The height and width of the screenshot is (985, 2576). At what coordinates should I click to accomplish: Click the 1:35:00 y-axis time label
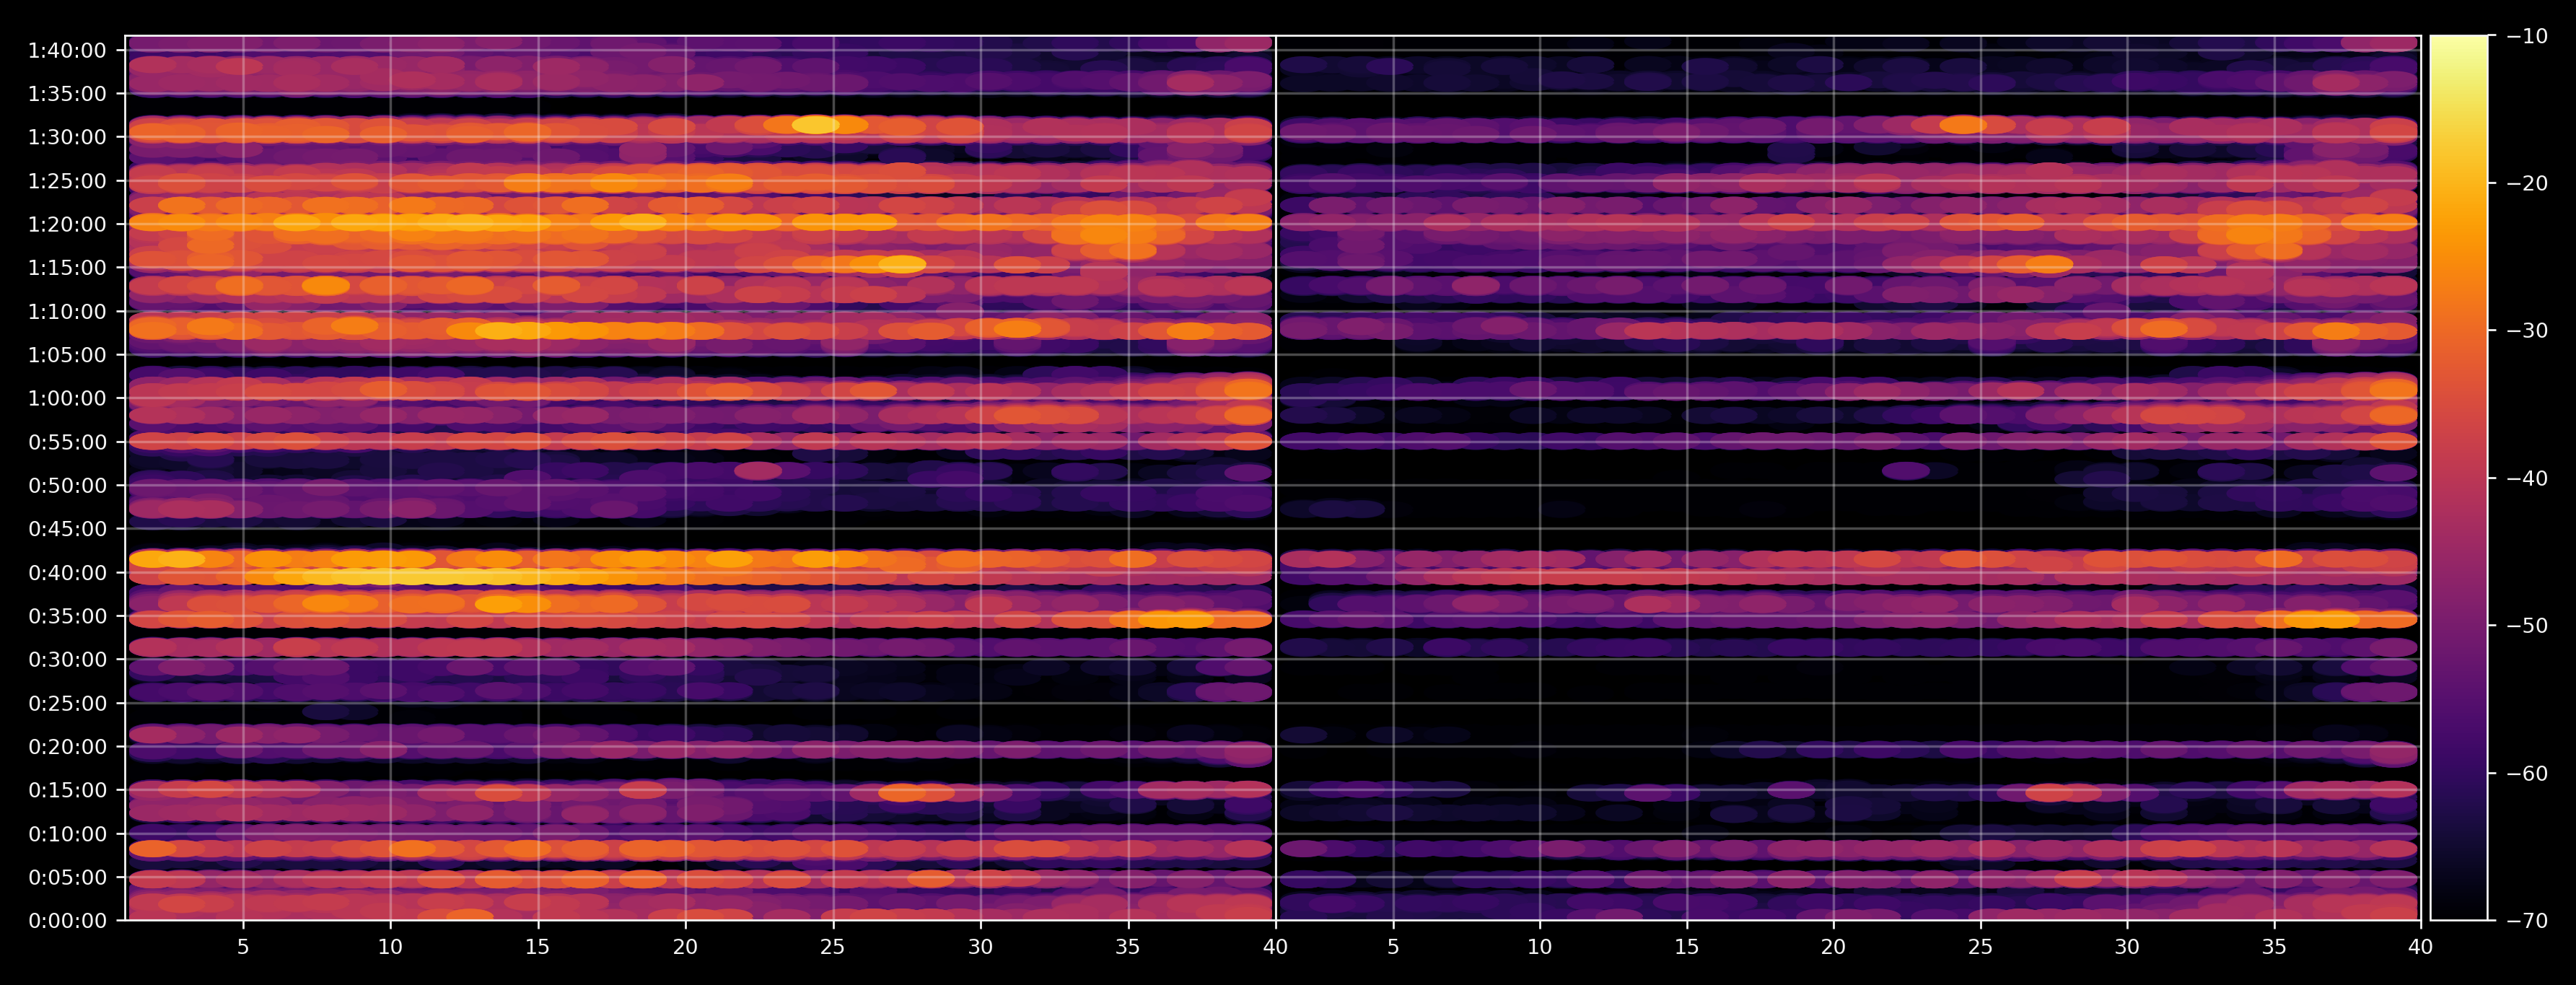[67, 94]
